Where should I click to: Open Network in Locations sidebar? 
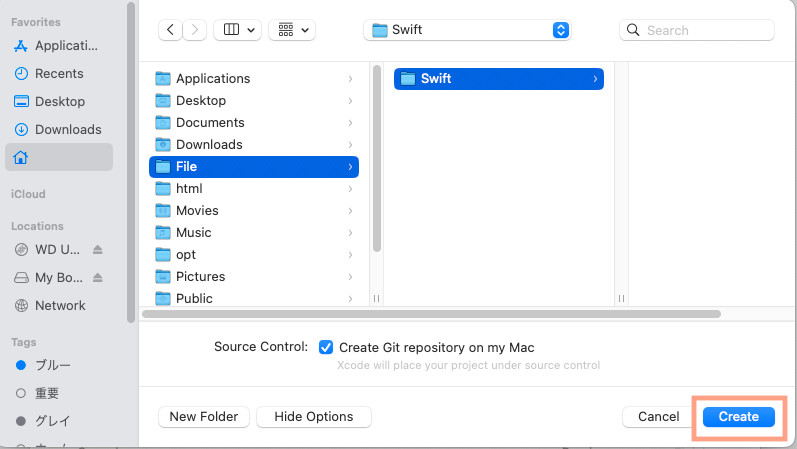pos(59,305)
